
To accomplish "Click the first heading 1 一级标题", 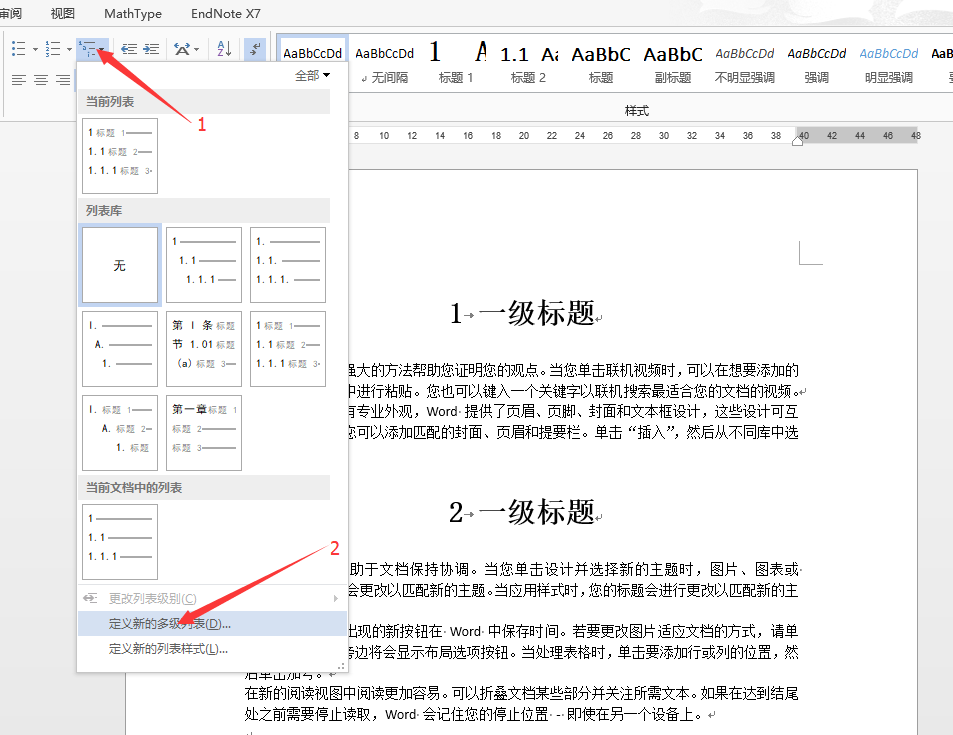I will (523, 314).
